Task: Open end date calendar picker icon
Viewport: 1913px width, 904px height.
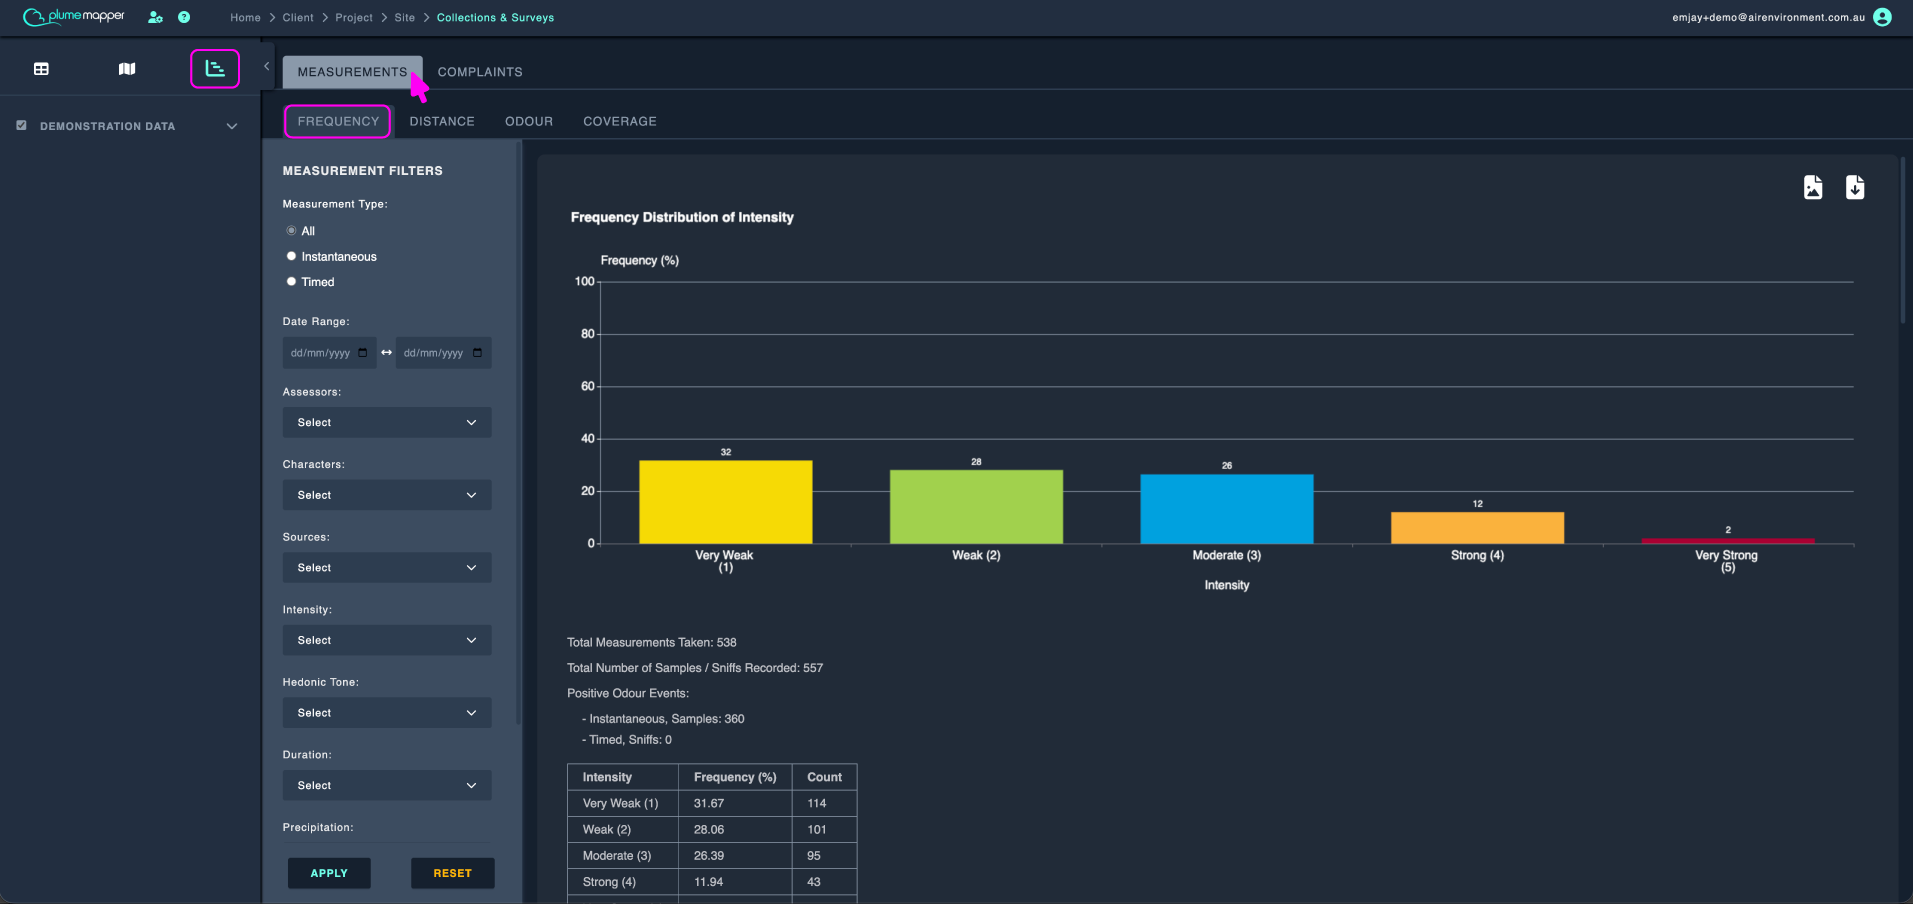Action: pos(477,353)
